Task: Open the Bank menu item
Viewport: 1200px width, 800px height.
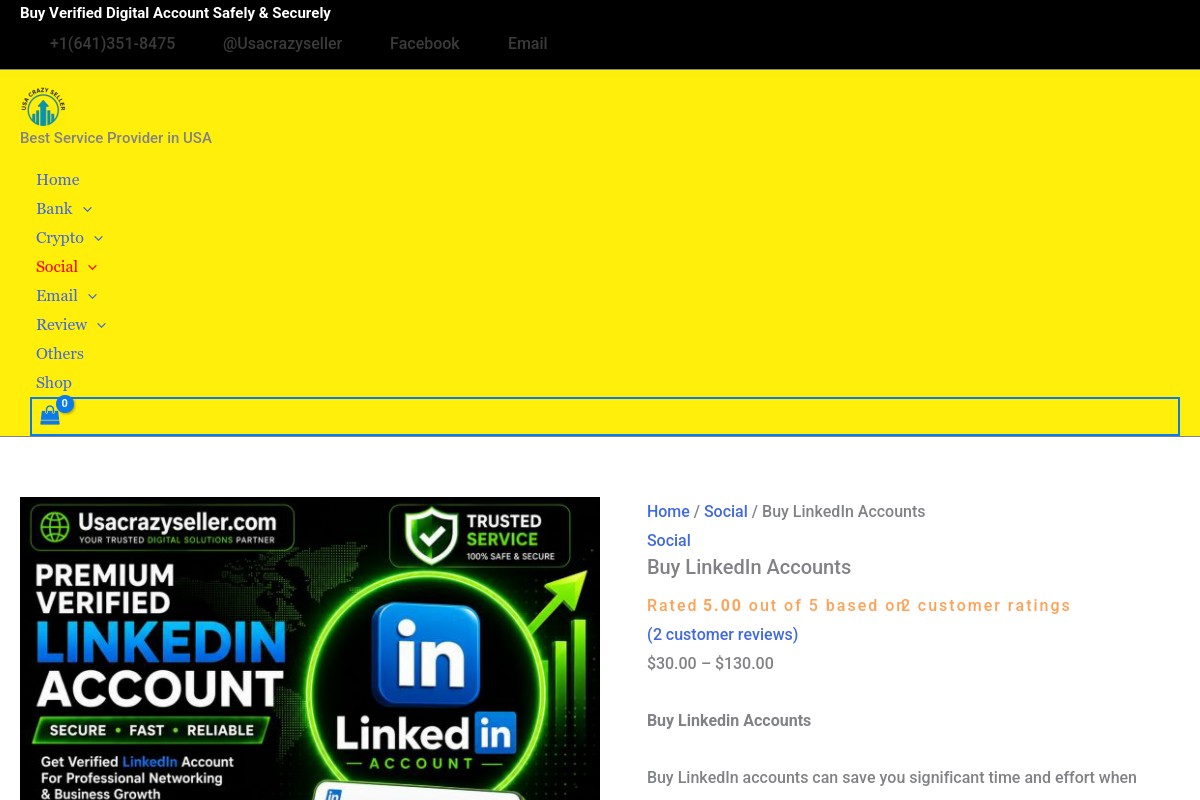Action: pos(54,209)
